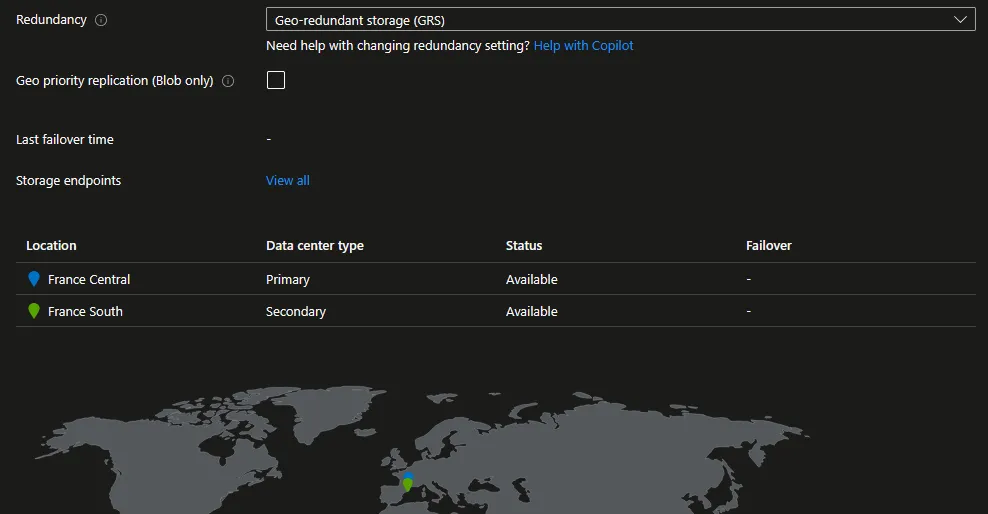Click the blue France Central pin icon in table
The width and height of the screenshot is (988, 514).
(x=34, y=278)
